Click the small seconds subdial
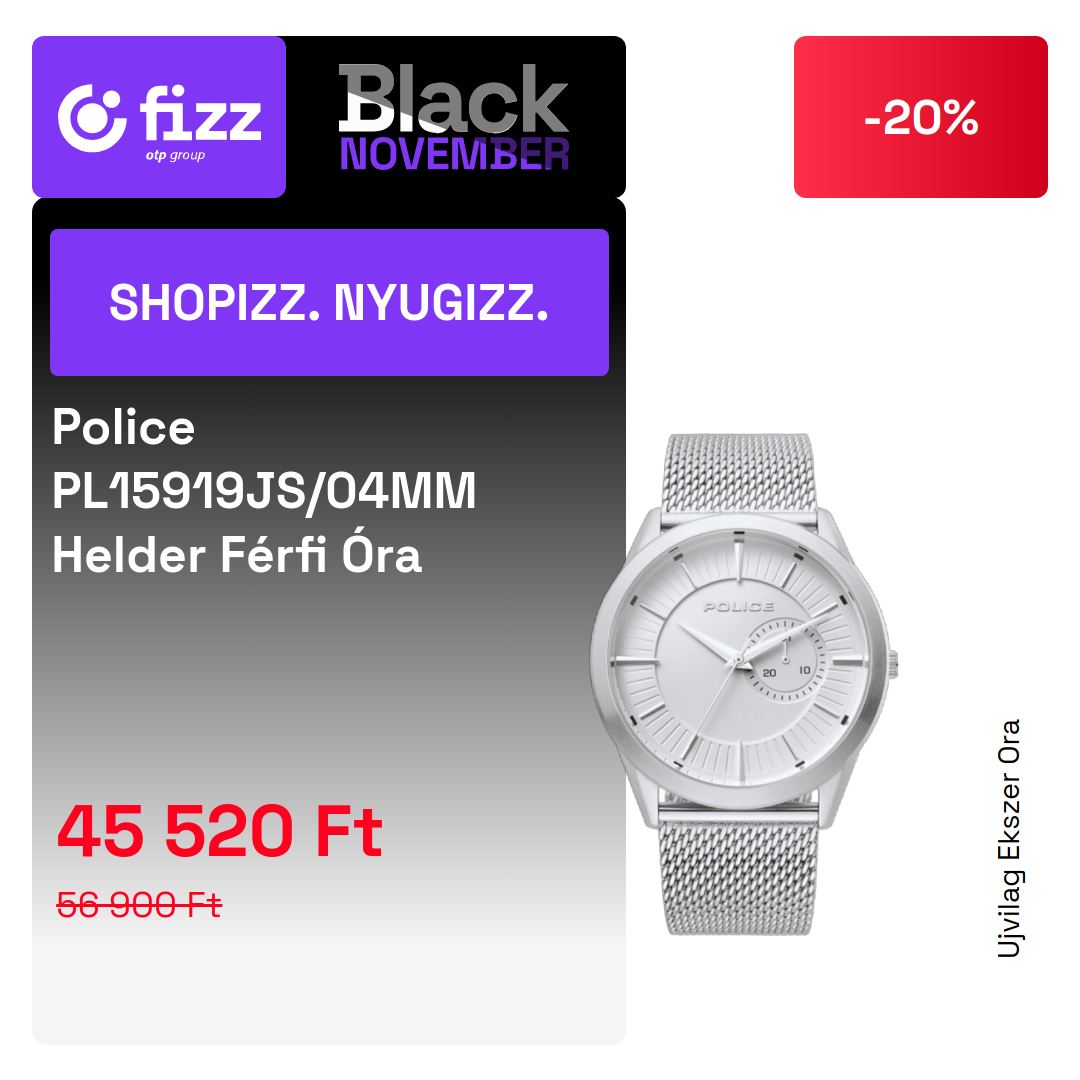This screenshot has height=1080, width=1080. tap(784, 660)
